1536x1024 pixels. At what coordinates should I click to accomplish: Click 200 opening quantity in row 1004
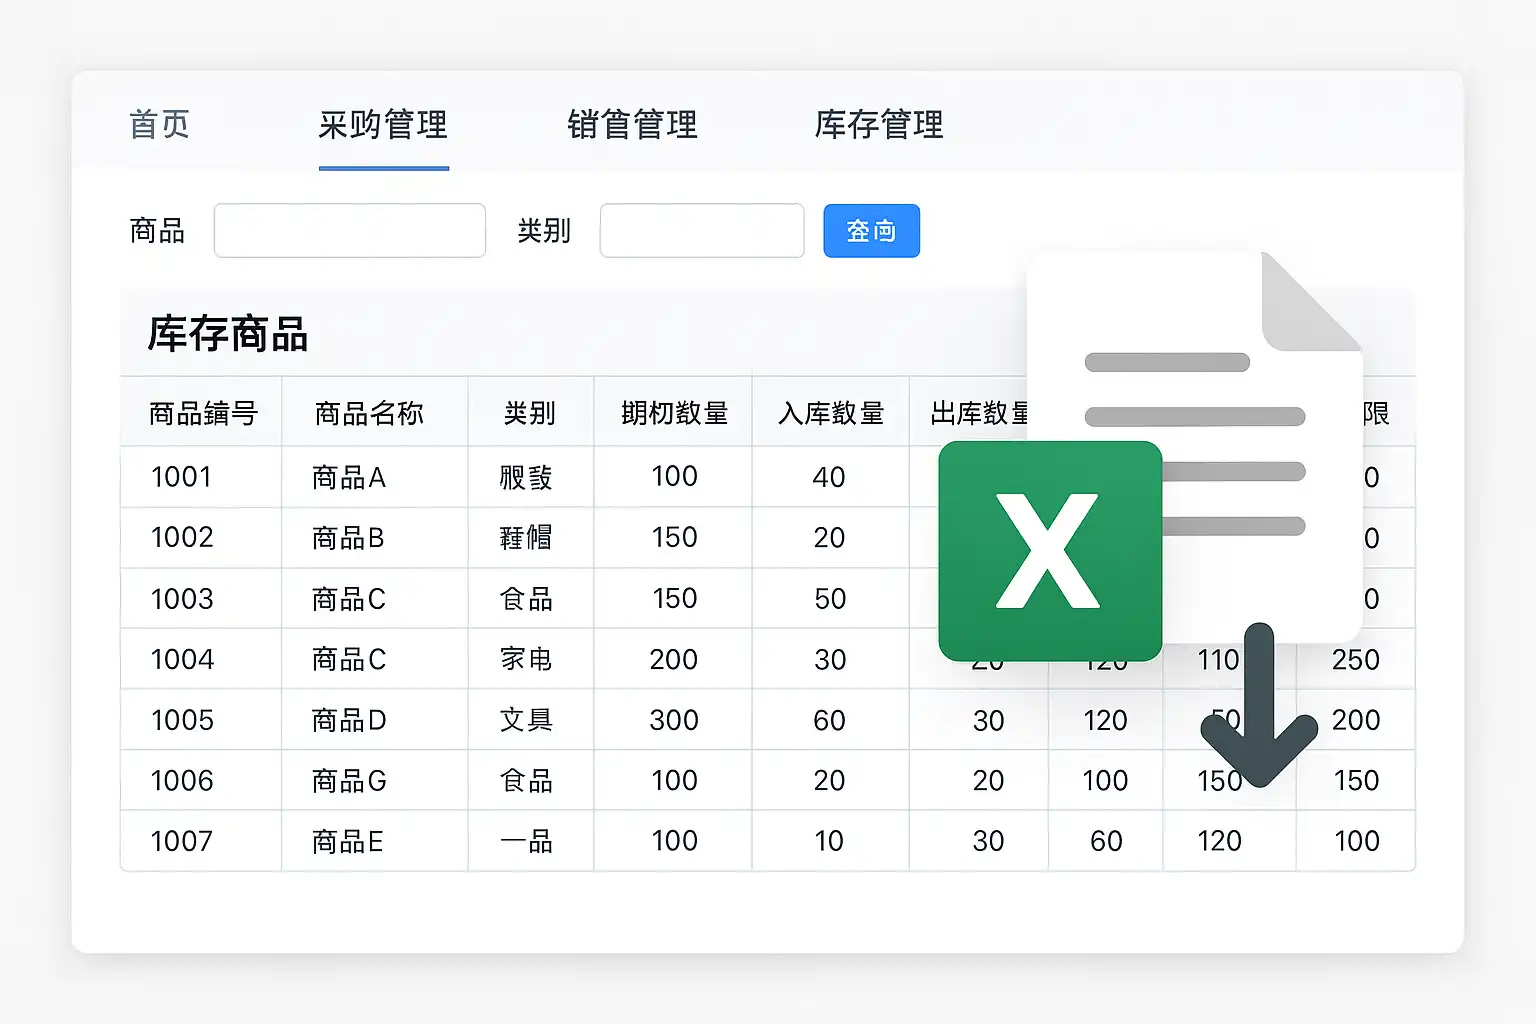(x=674, y=659)
